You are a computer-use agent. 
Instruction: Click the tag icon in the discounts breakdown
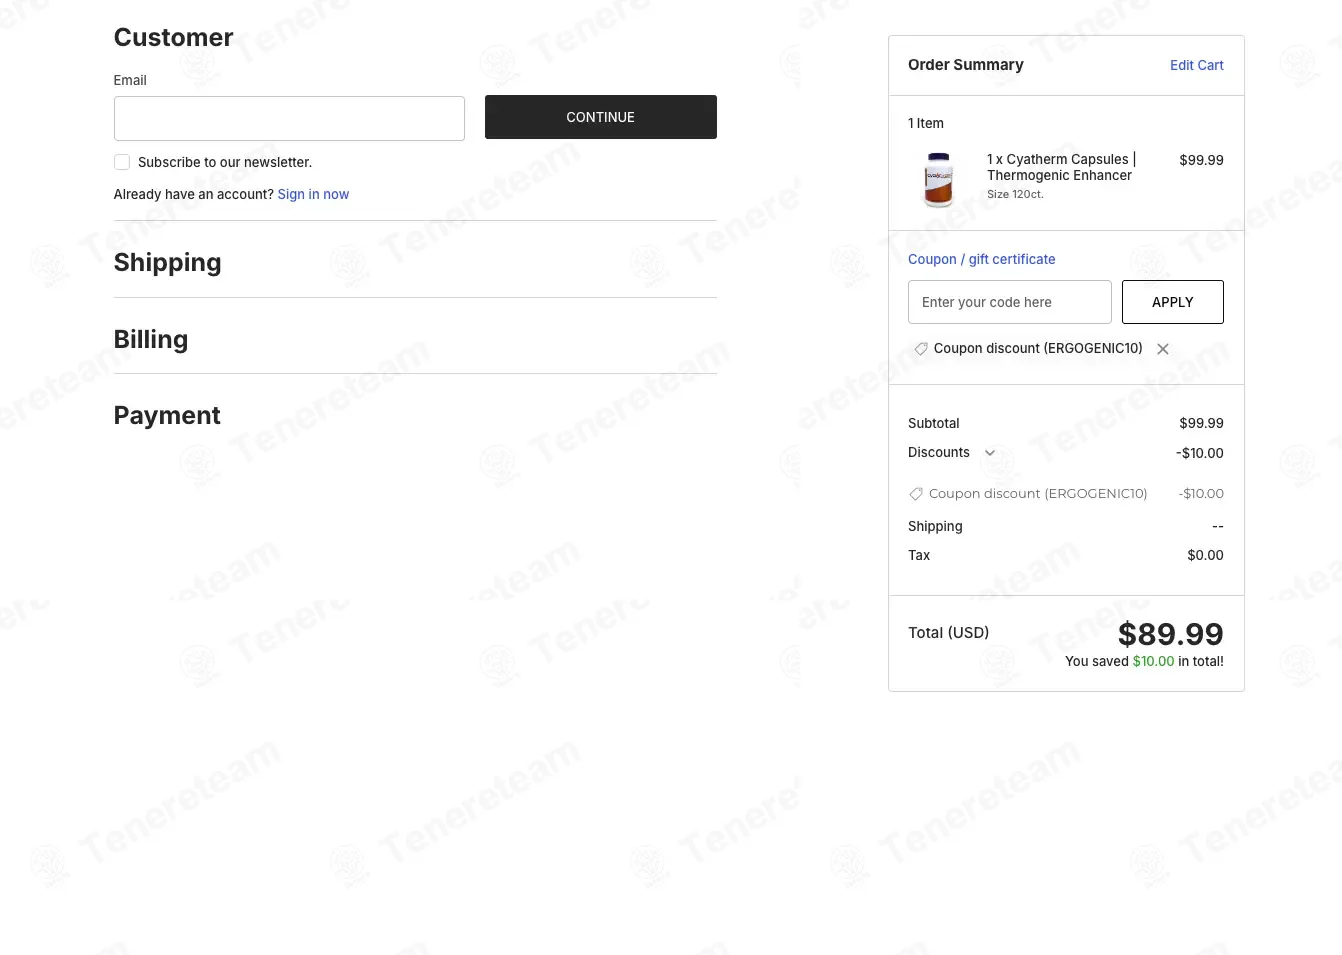click(x=916, y=494)
